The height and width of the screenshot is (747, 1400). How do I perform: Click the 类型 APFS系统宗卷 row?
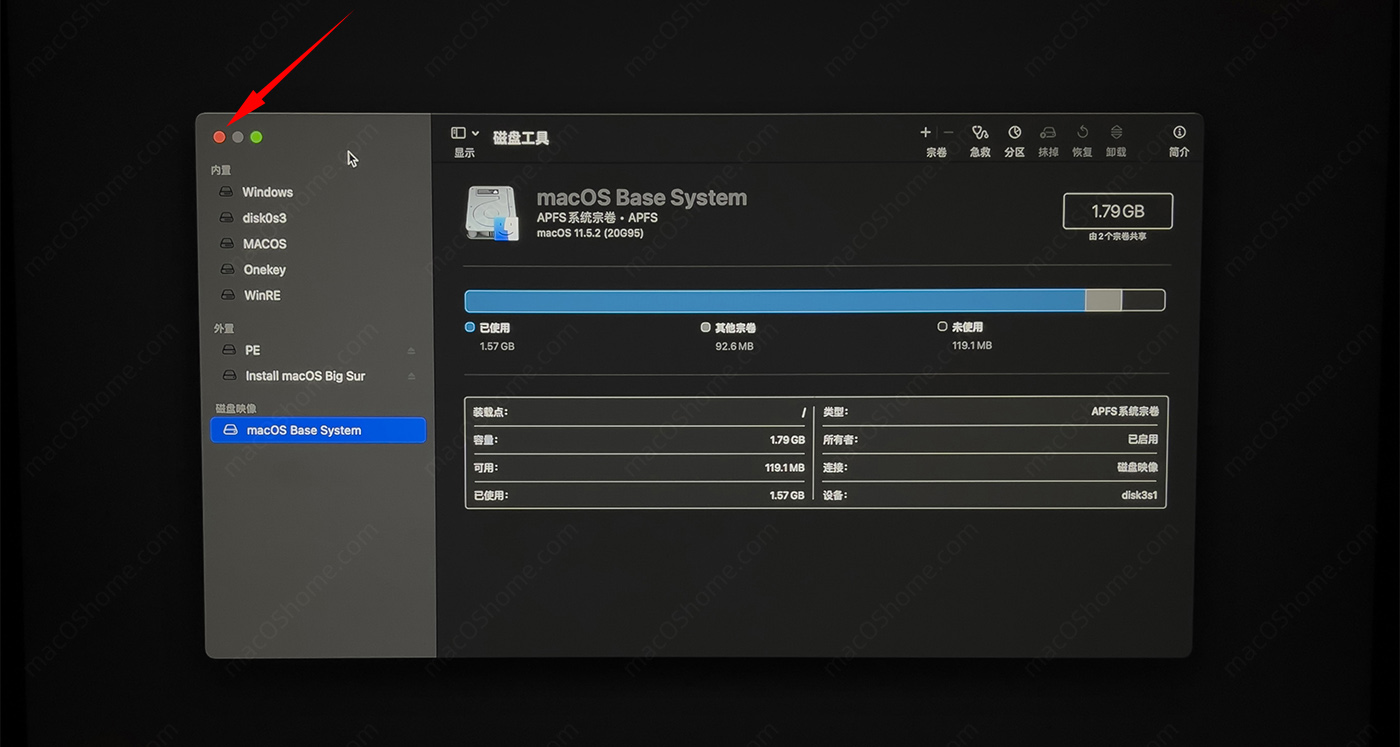[x=991, y=412]
